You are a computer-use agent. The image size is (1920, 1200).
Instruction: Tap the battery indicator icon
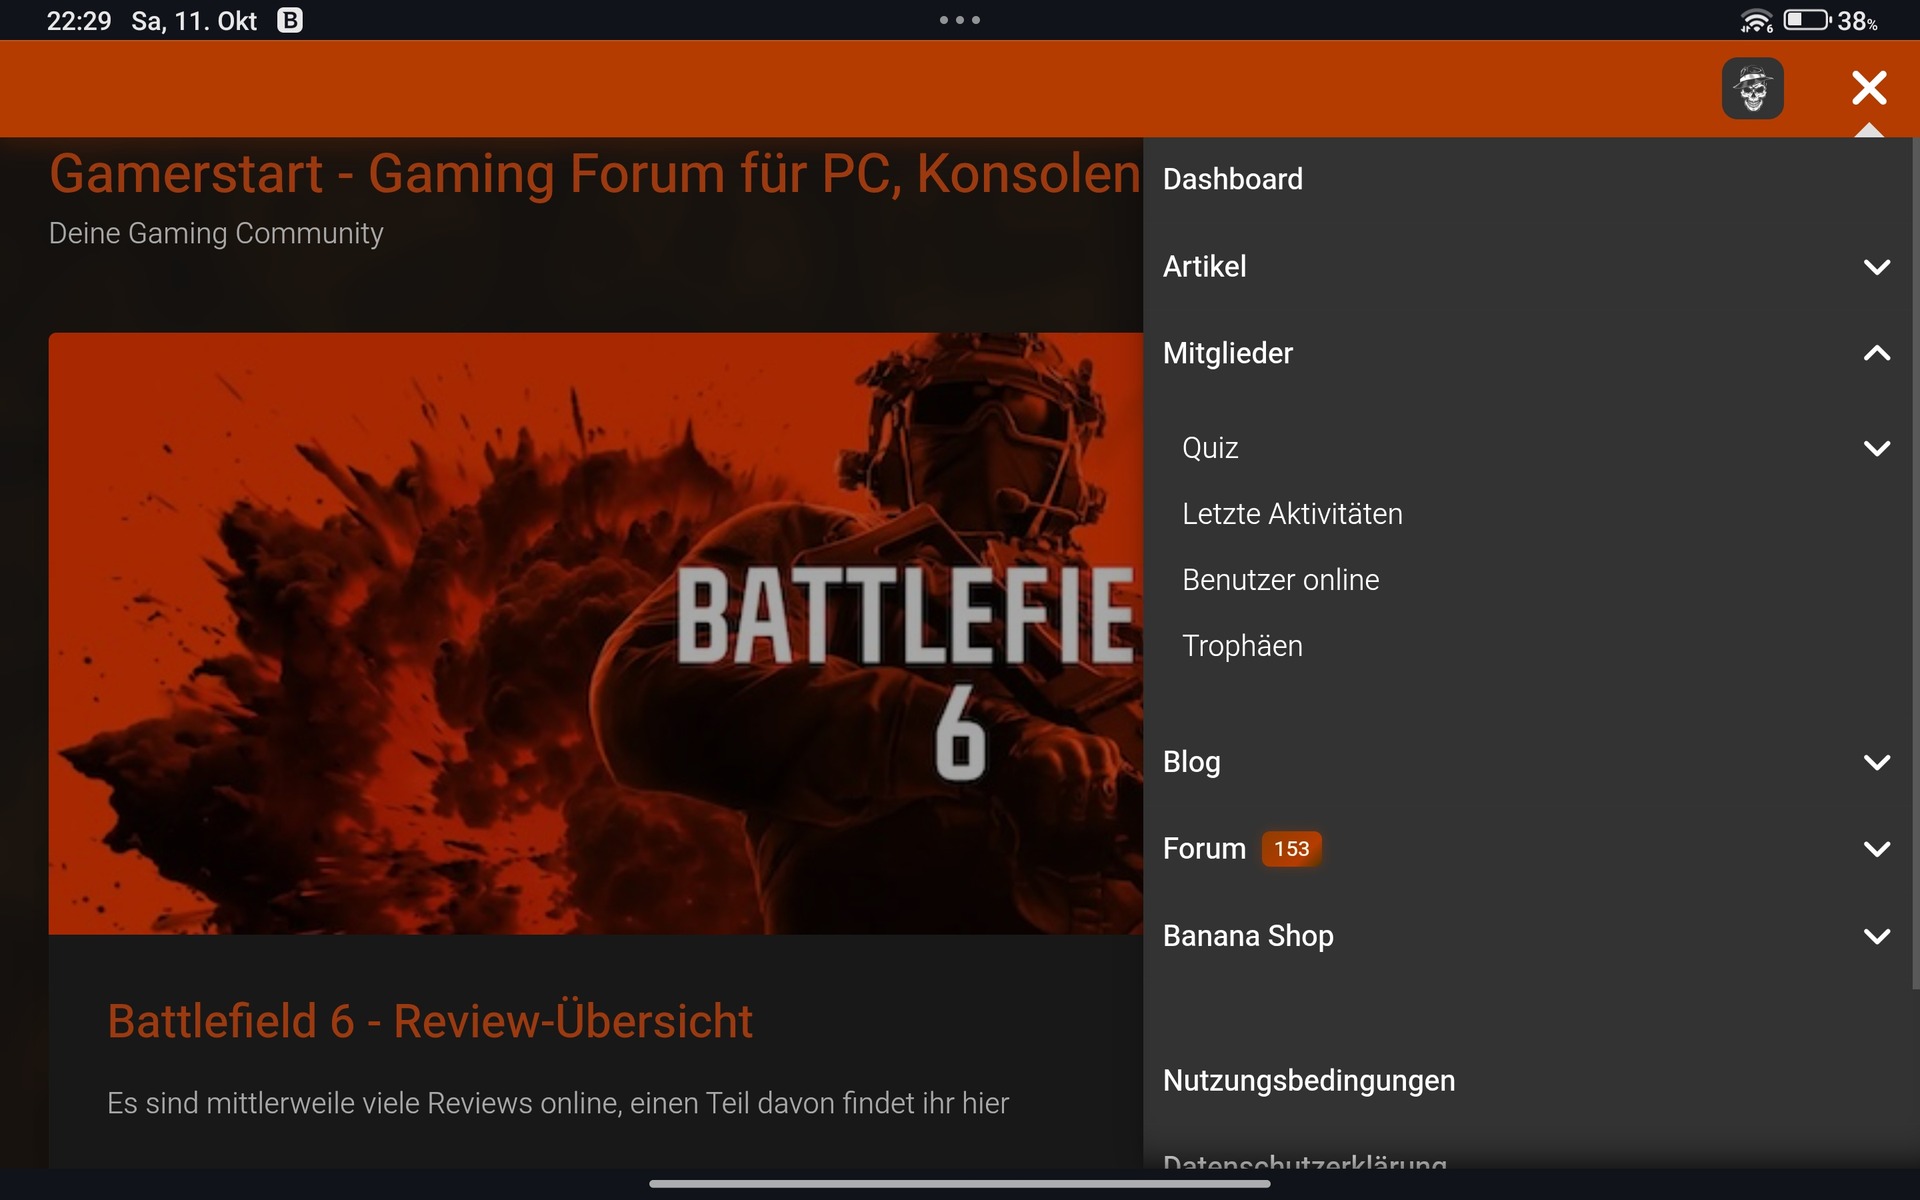(1806, 21)
